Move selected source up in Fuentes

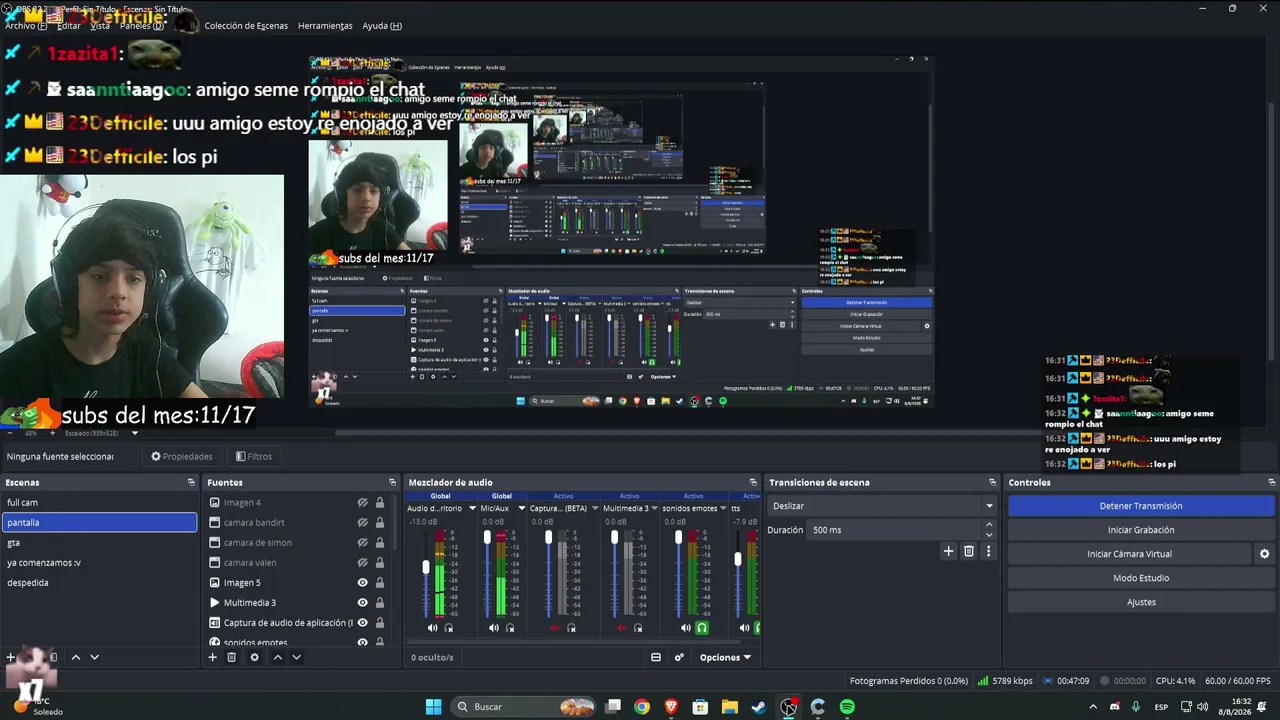click(278, 657)
